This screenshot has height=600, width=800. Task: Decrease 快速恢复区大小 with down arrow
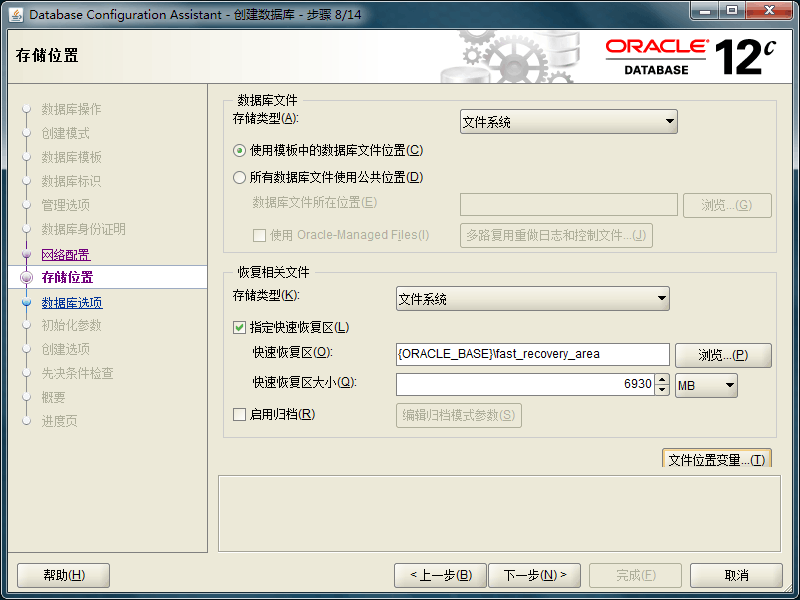[x=662, y=390]
